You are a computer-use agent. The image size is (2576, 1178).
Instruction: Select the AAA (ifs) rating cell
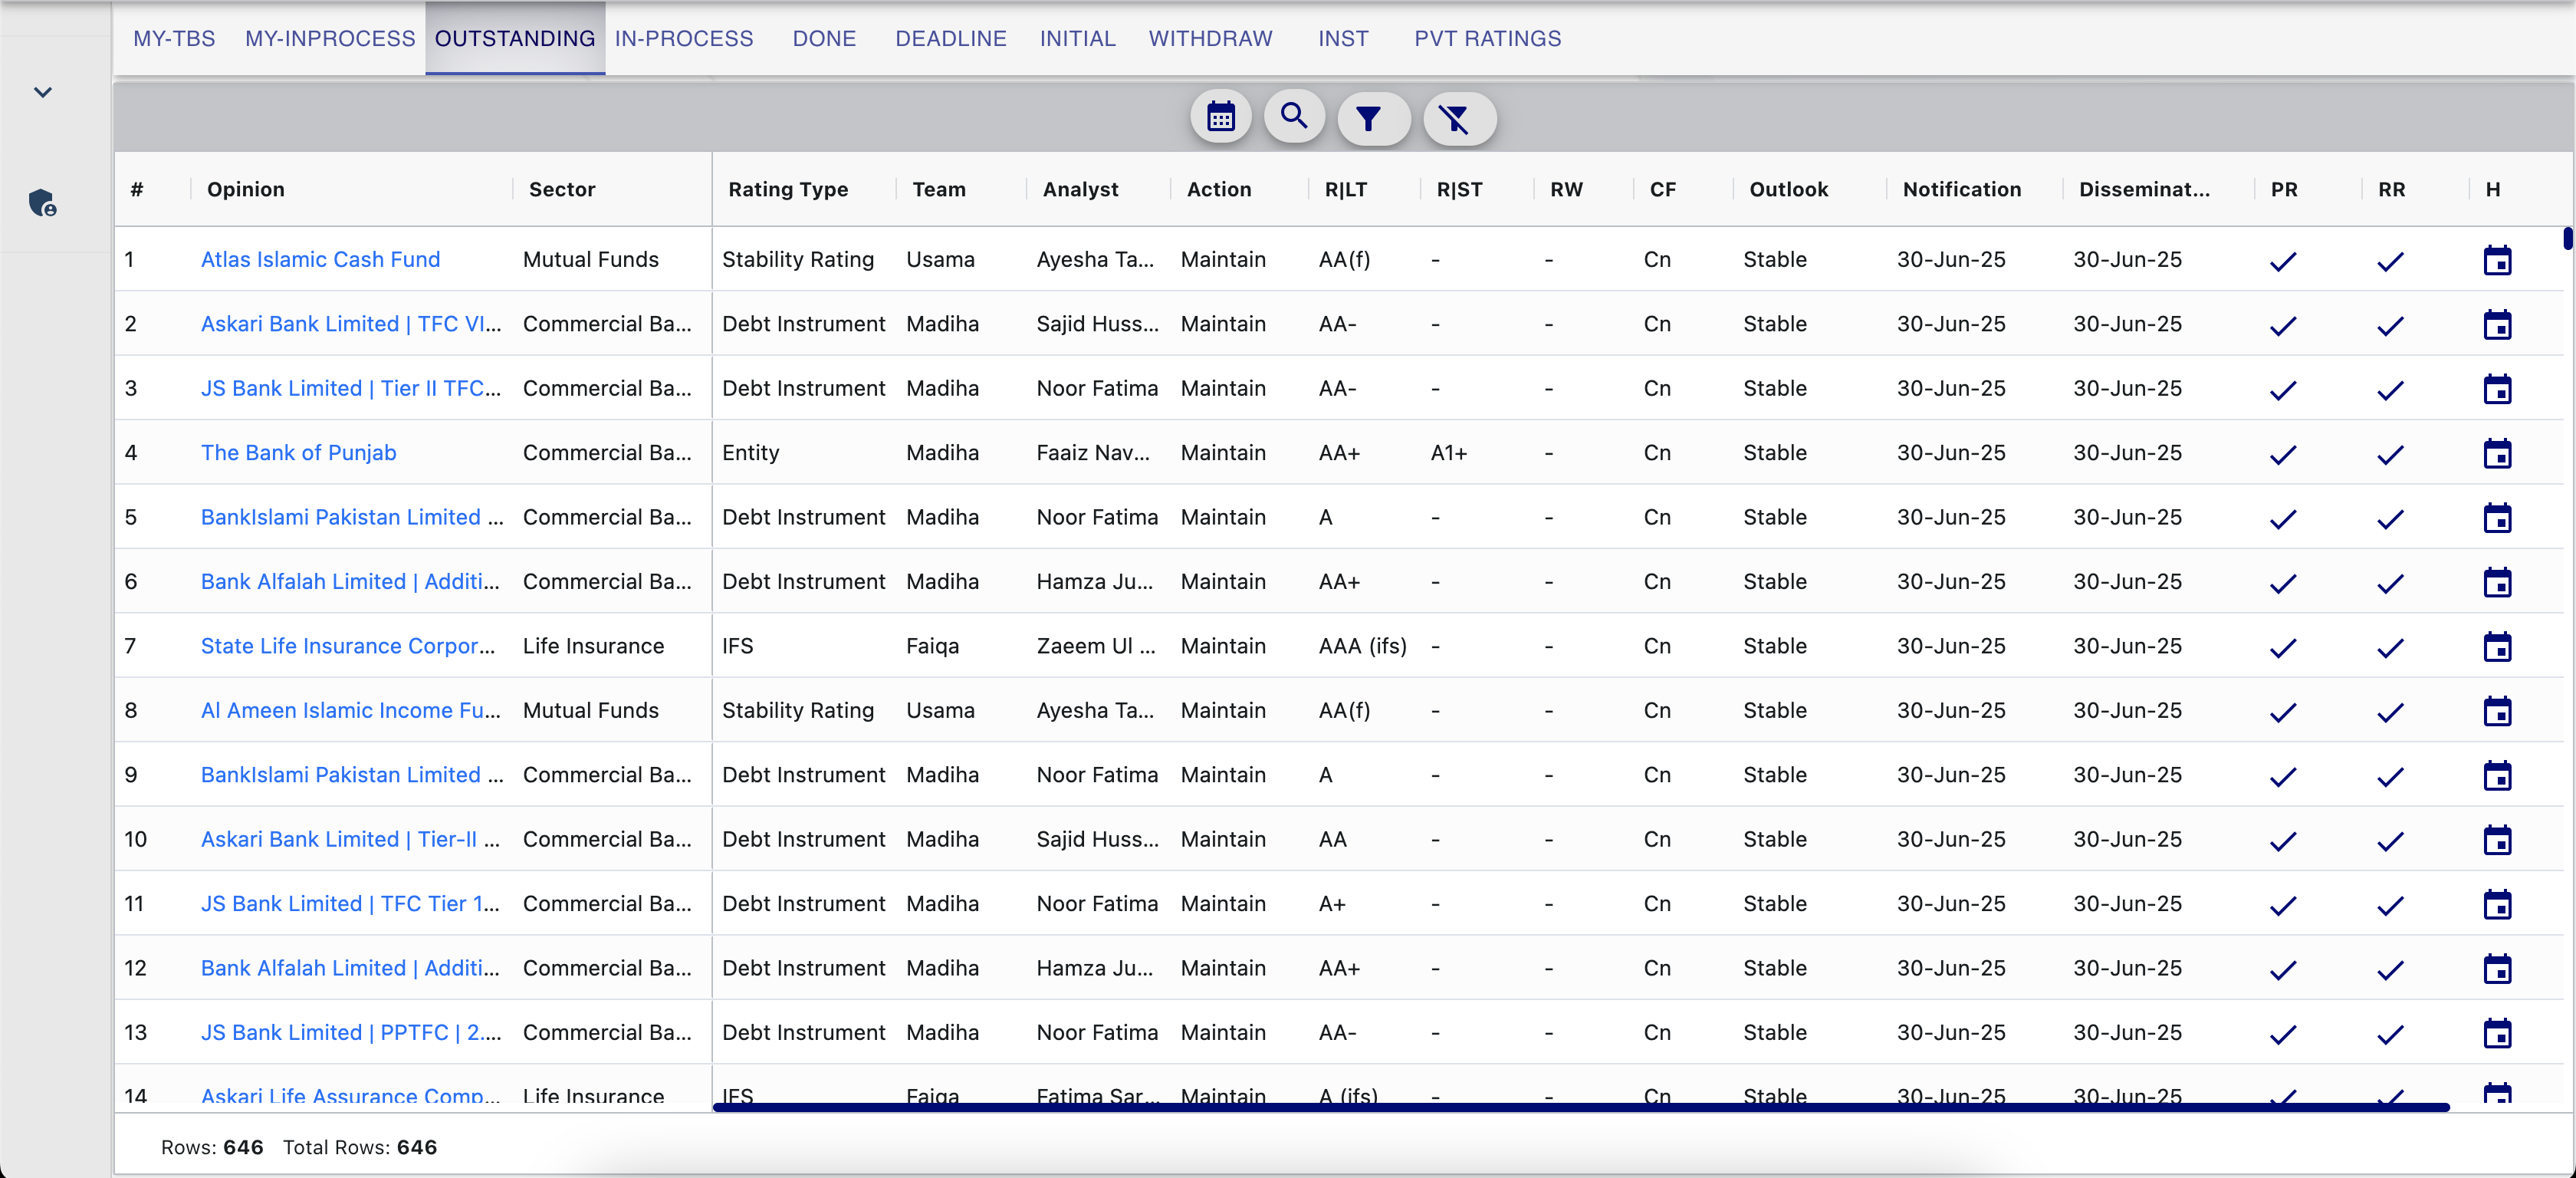[x=1362, y=646]
